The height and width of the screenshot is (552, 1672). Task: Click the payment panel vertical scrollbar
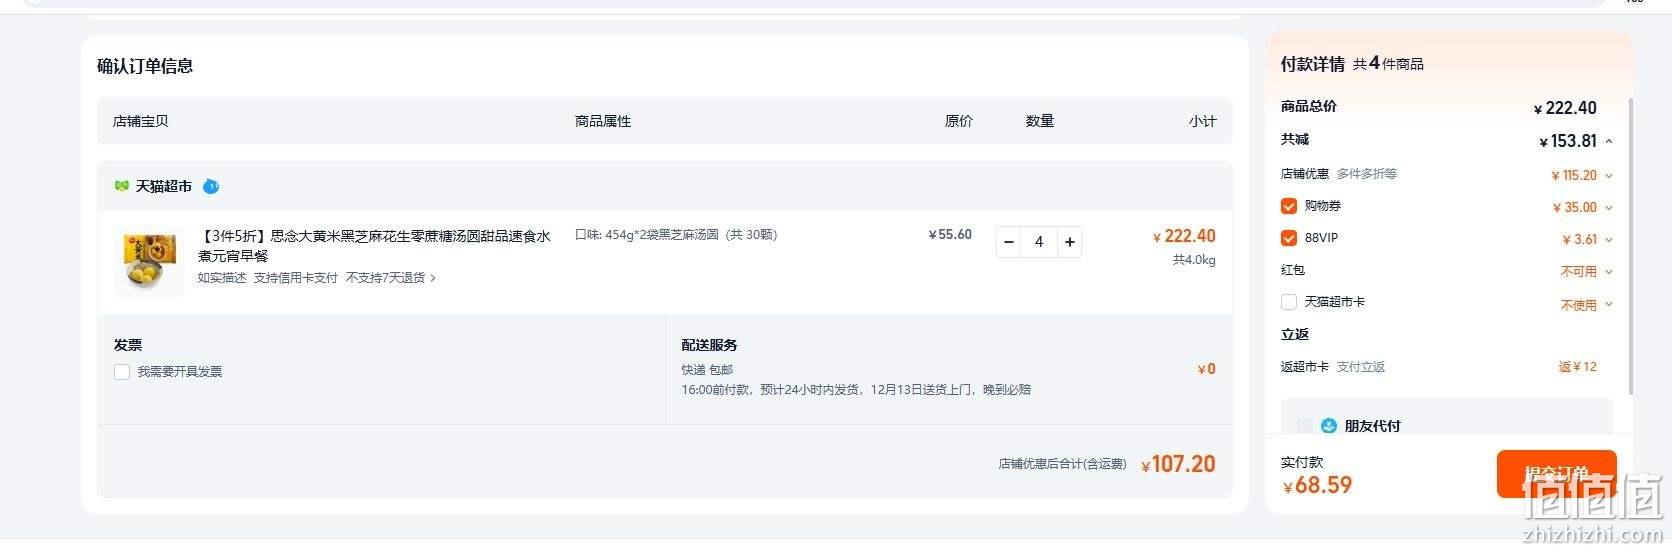pyautogui.click(x=1631, y=245)
